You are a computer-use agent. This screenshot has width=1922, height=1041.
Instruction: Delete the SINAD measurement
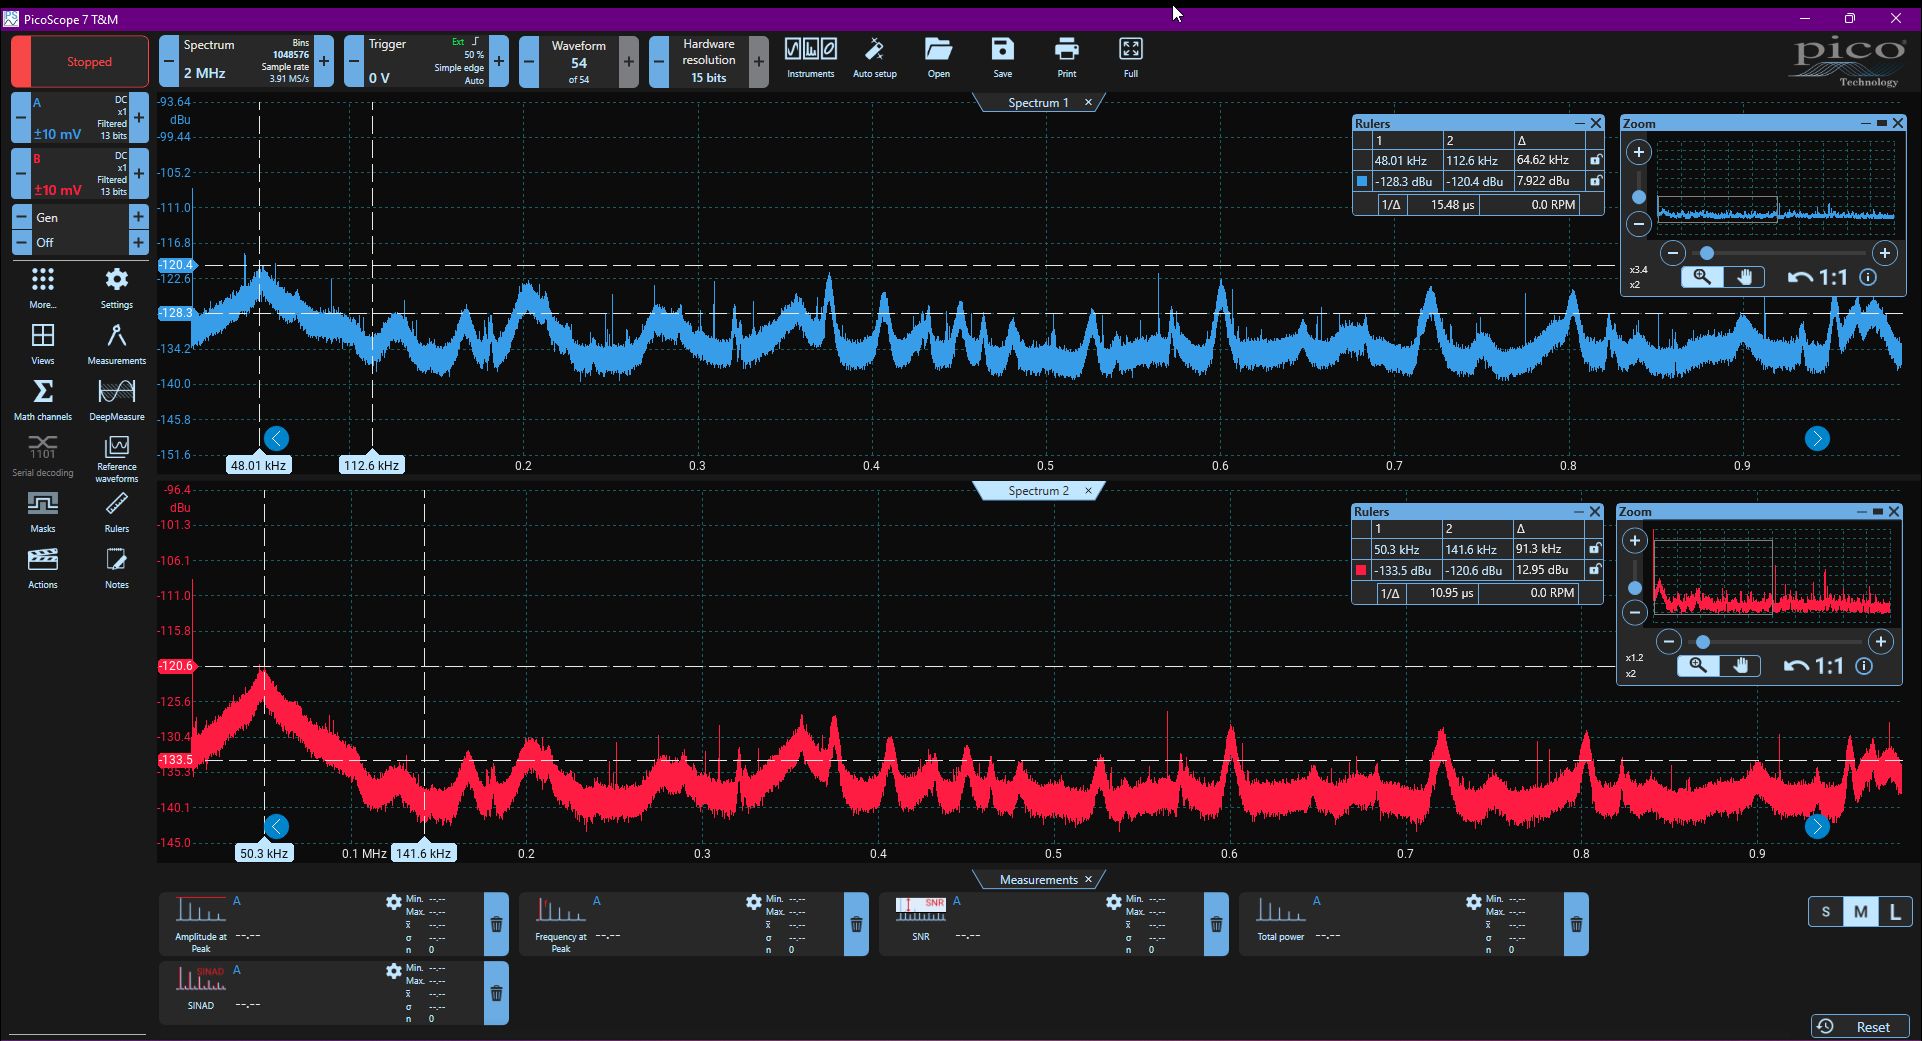click(496, 993)
